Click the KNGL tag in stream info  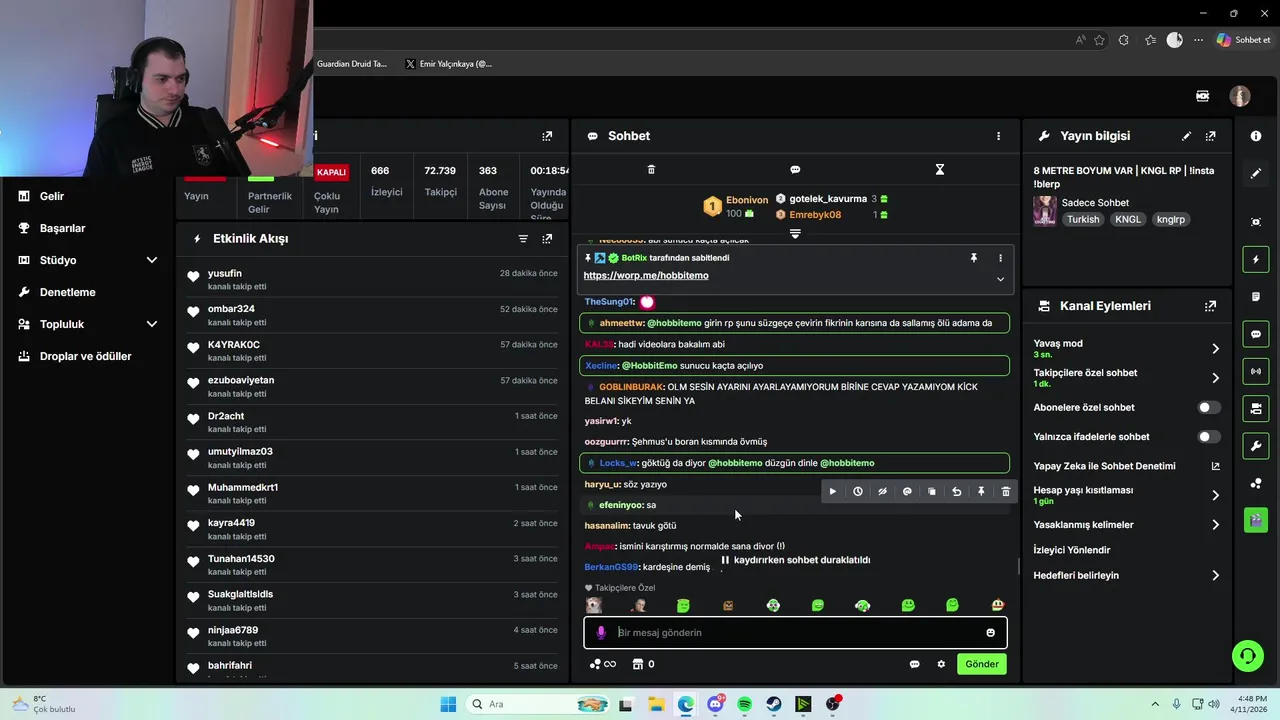click(x=1128, y=219)
